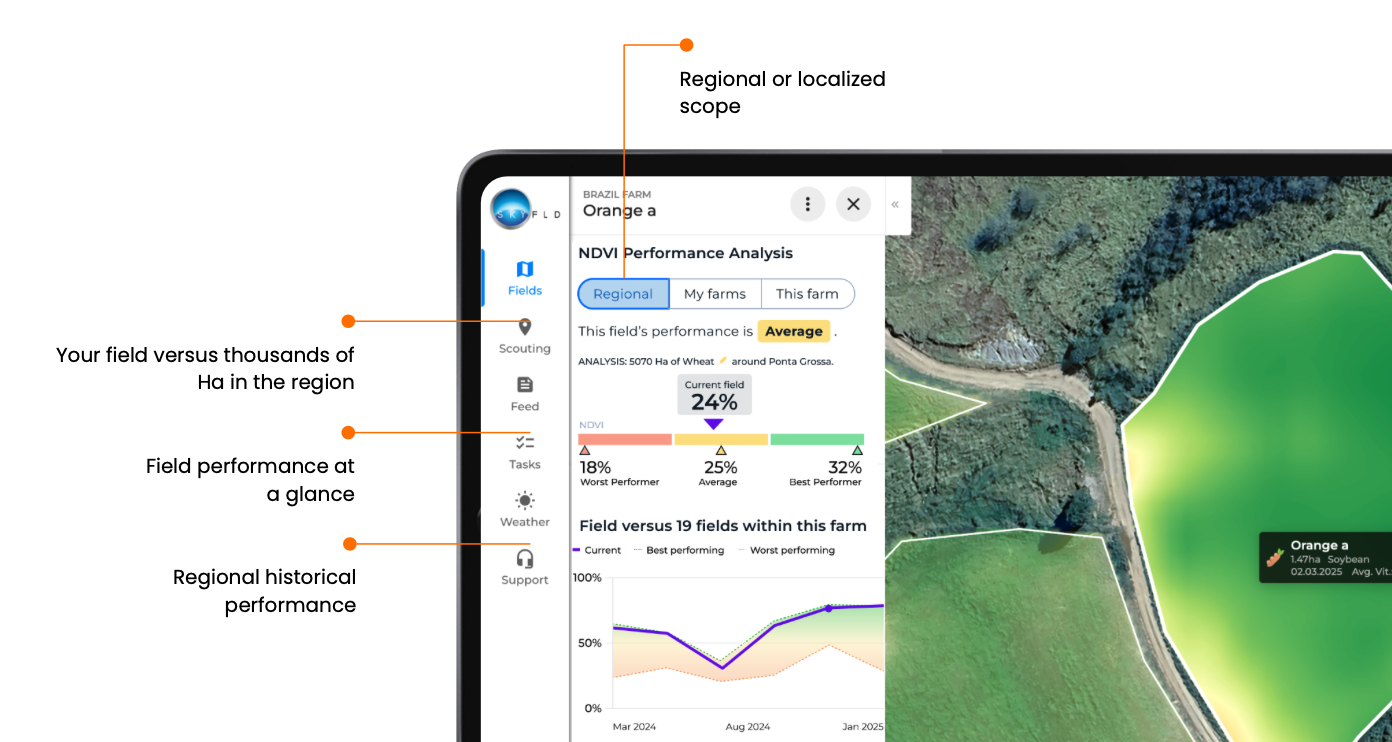Click the BRAZIL FARM name label
Viewport: 1392px width, 742px height.
click(617, 195)
